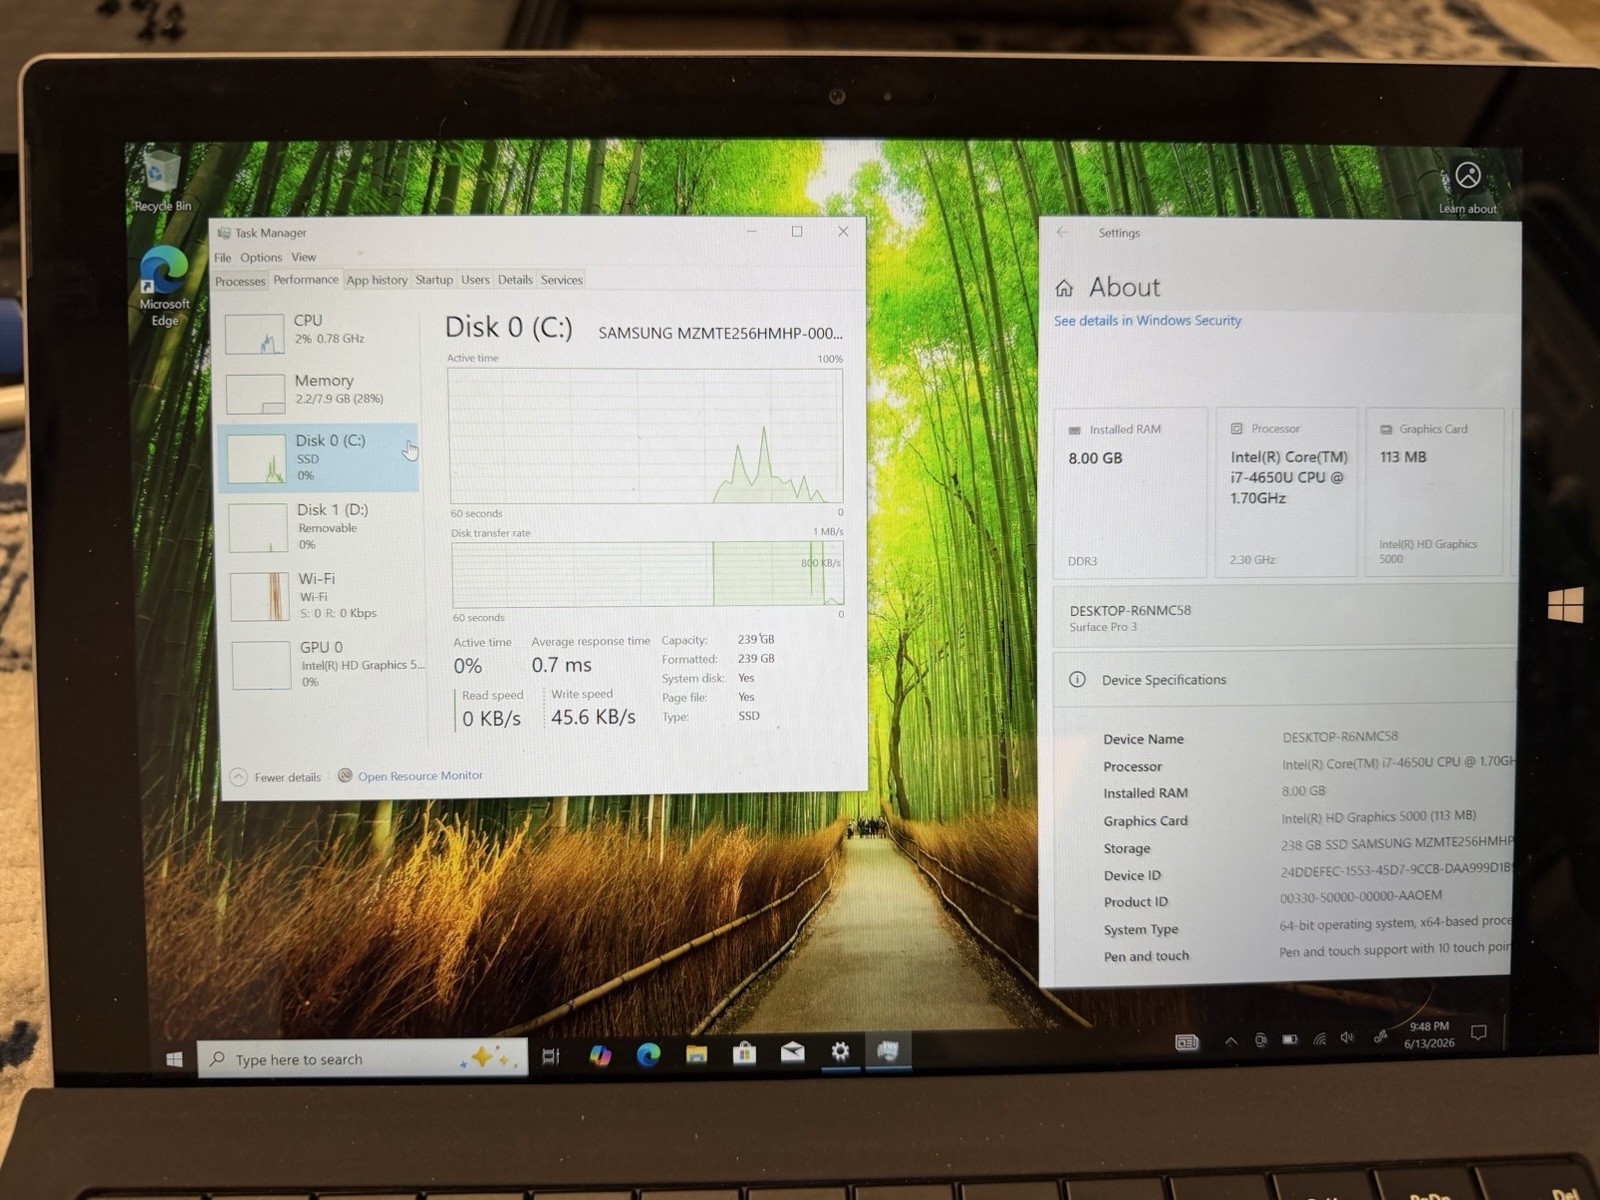Open the Recycle Bin desktop icon
Viewport: 1600px width, 1200px height.
coord(161,180)
